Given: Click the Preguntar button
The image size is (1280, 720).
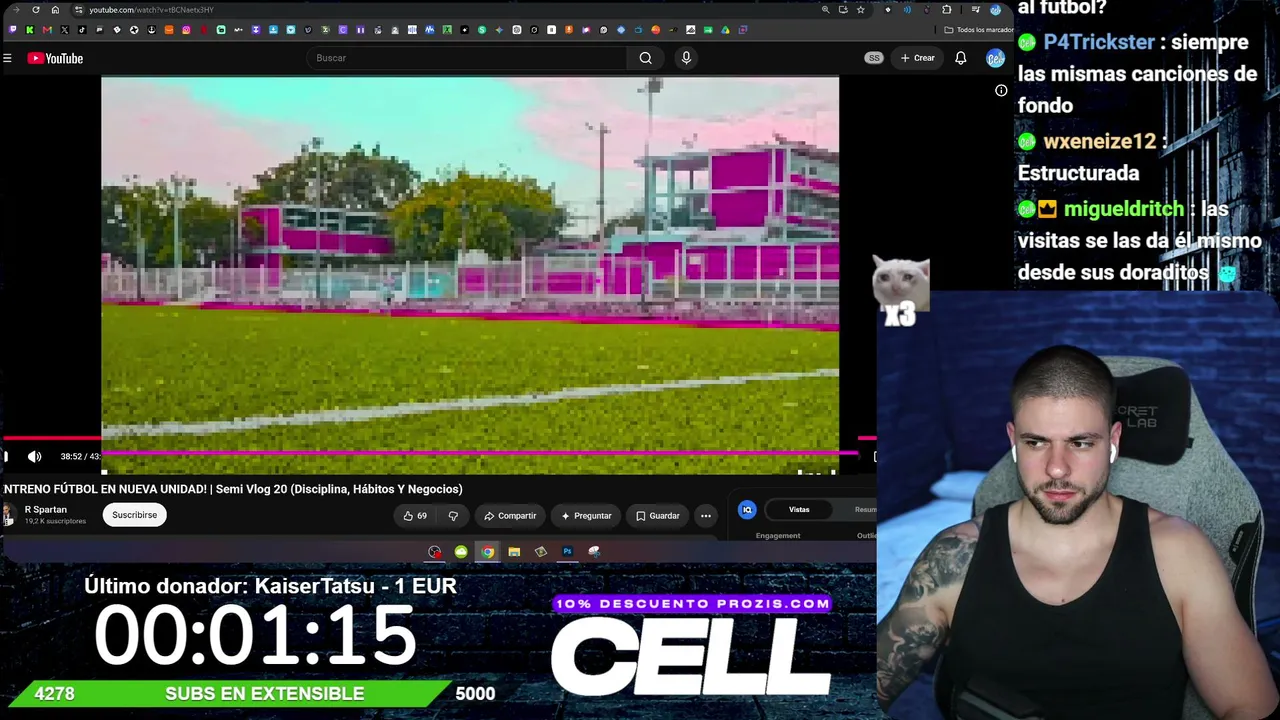Looking at the screenshot, I should pos(586,516).
